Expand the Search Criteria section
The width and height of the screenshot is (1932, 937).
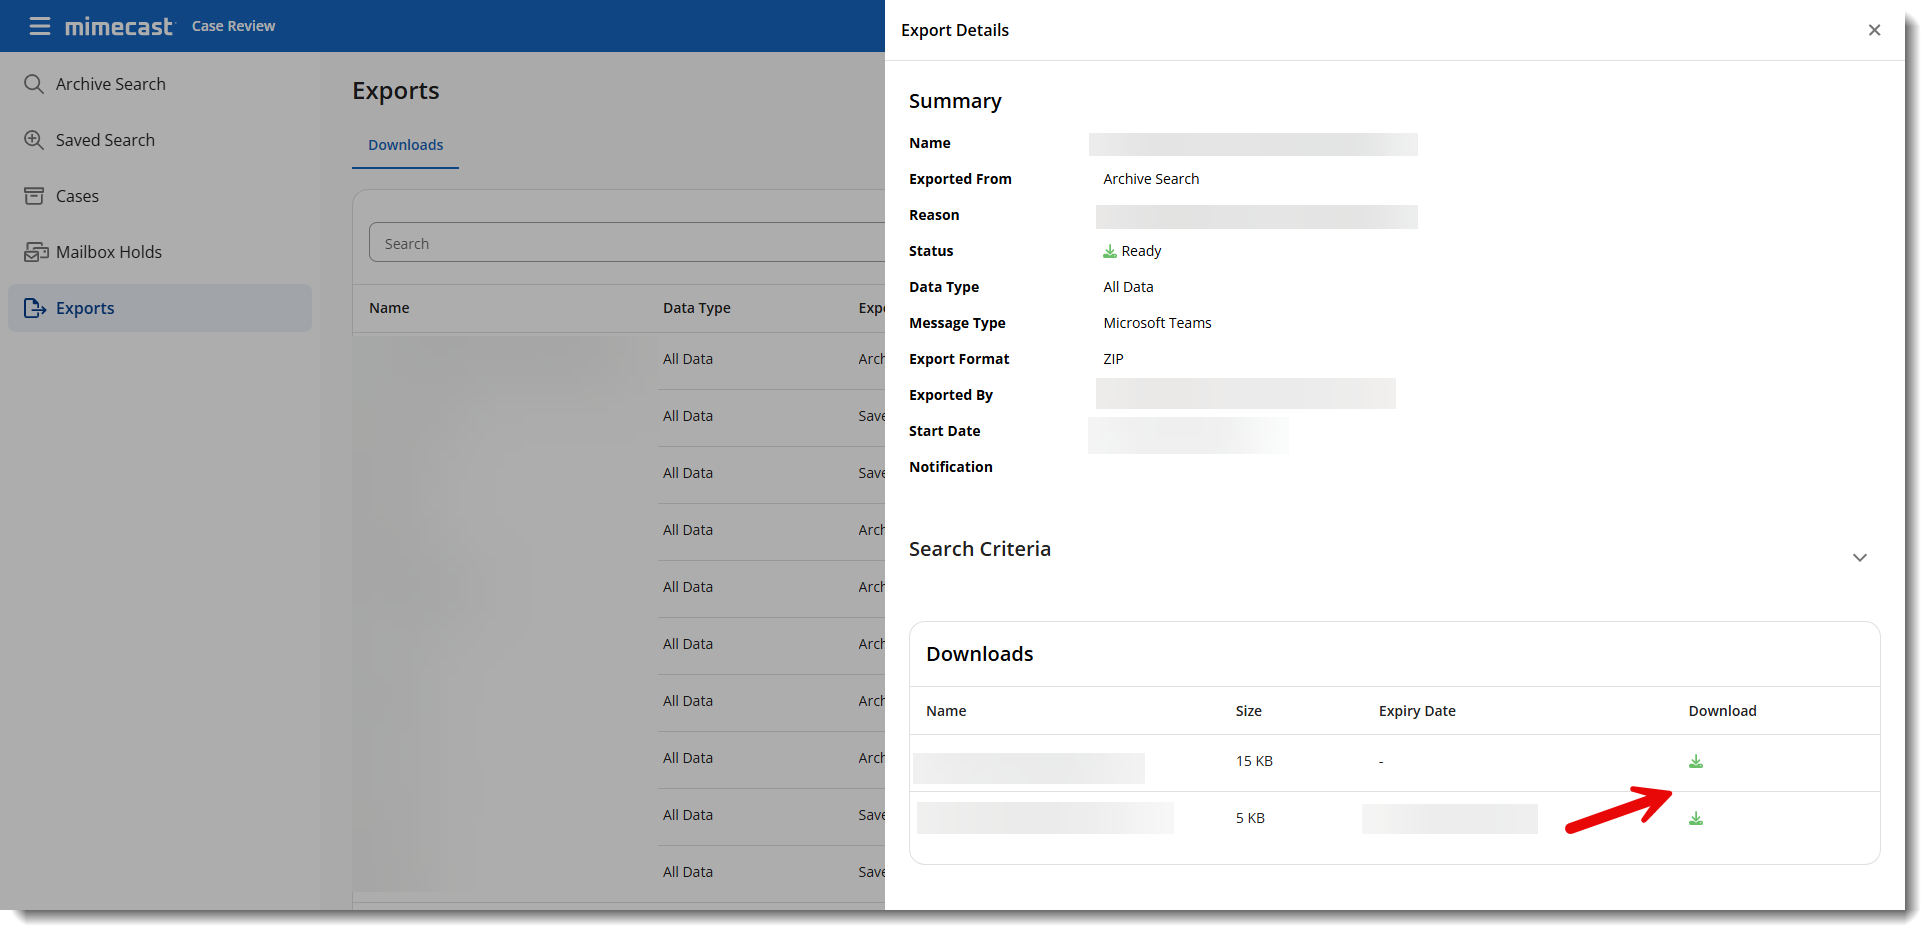click(x=1859, y=558)
